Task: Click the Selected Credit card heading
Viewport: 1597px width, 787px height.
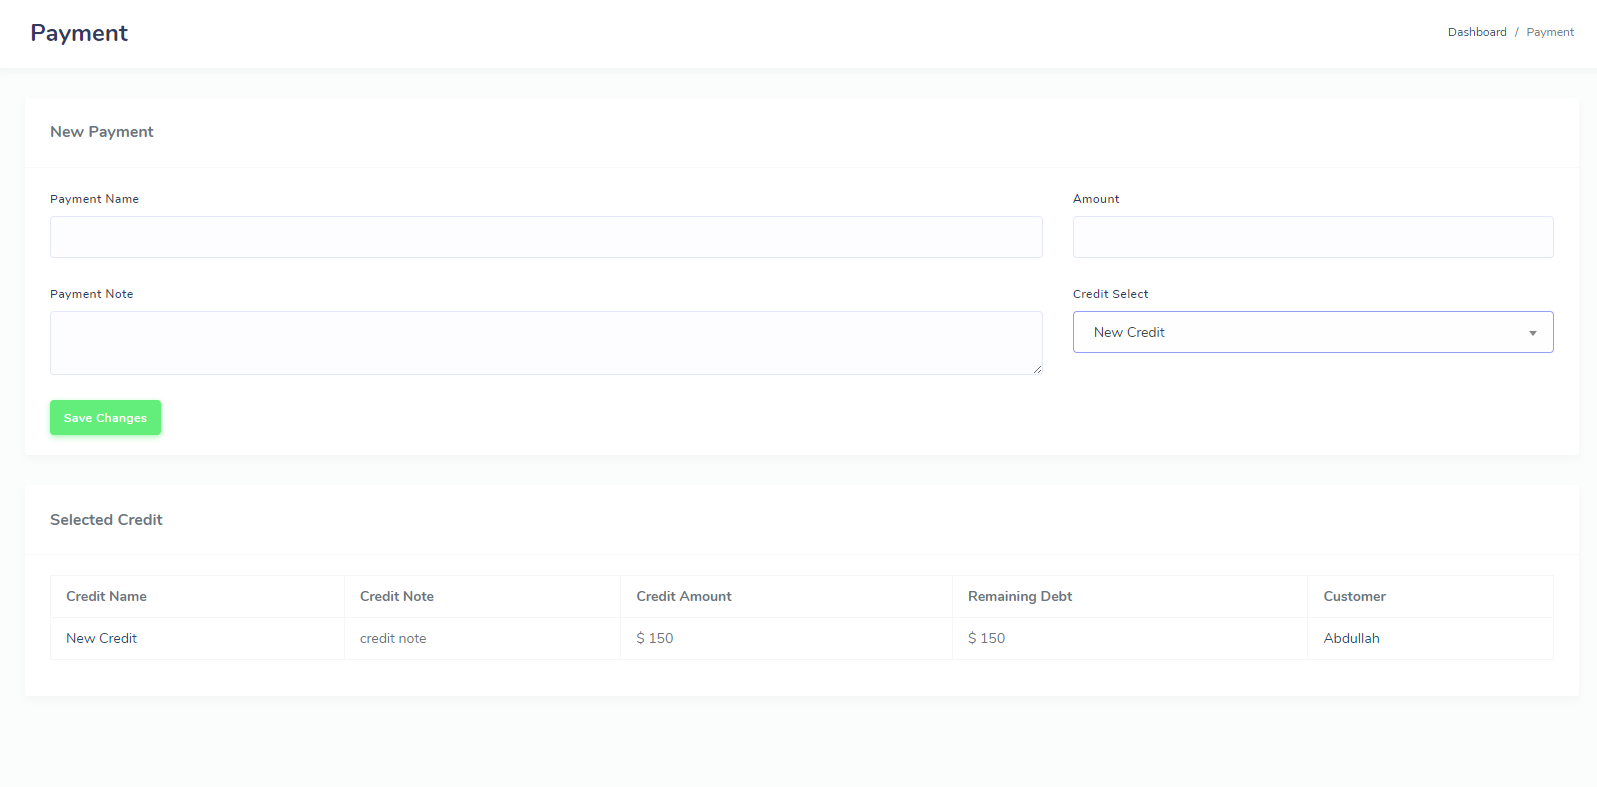Action: coord(106,520)
